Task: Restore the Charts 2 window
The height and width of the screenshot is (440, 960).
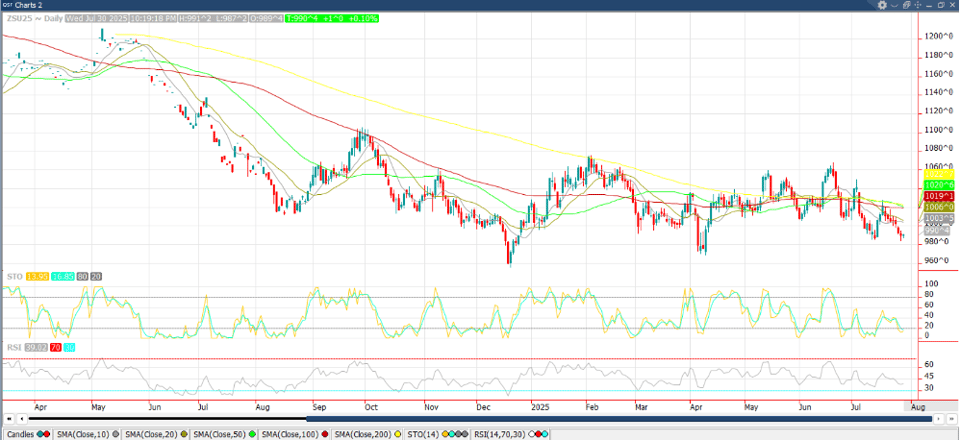Action: (941, 5)
